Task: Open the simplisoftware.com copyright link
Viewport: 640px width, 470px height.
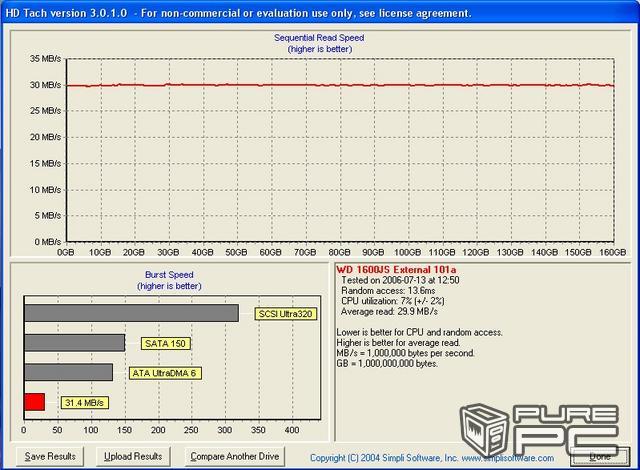Action: (432, 458)
